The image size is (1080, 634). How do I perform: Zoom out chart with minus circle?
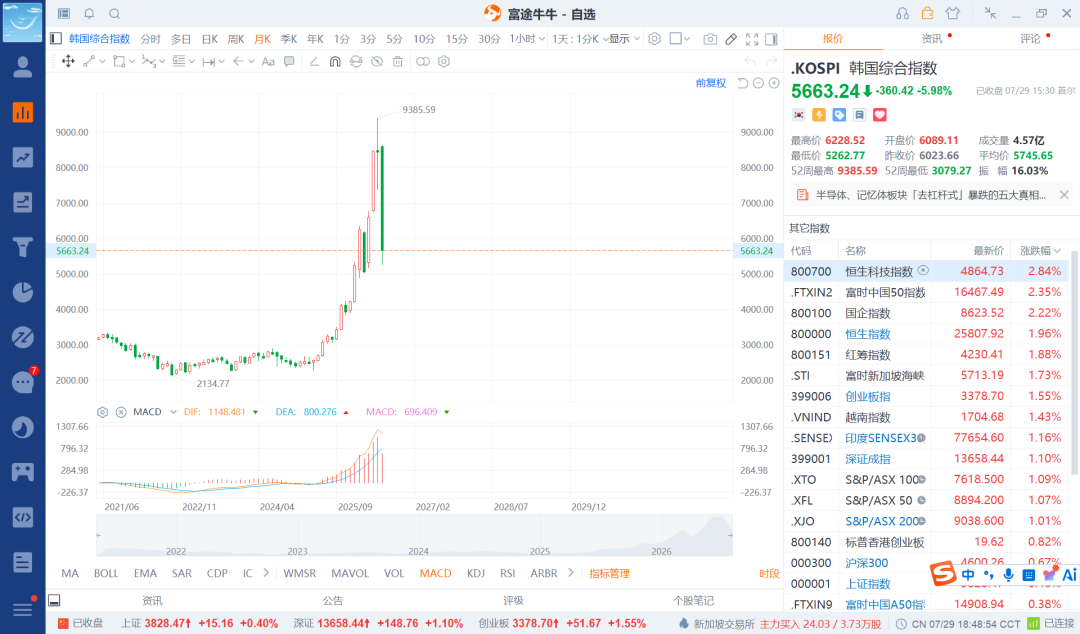coord(758,83)
